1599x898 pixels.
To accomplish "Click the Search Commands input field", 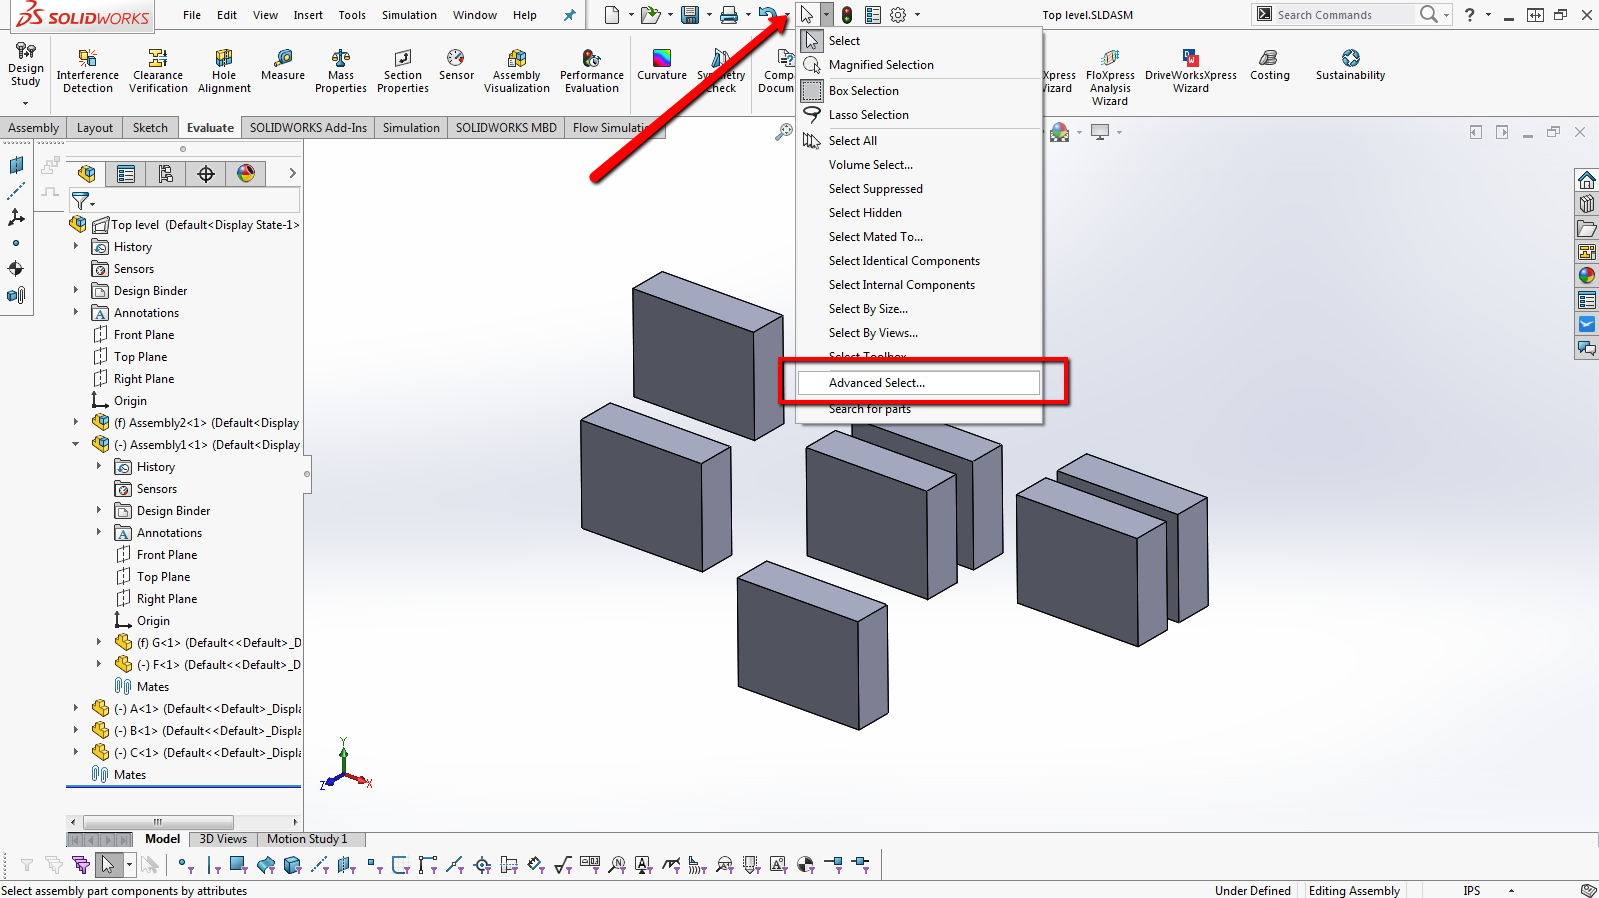I will click(x=1344, y=15).
